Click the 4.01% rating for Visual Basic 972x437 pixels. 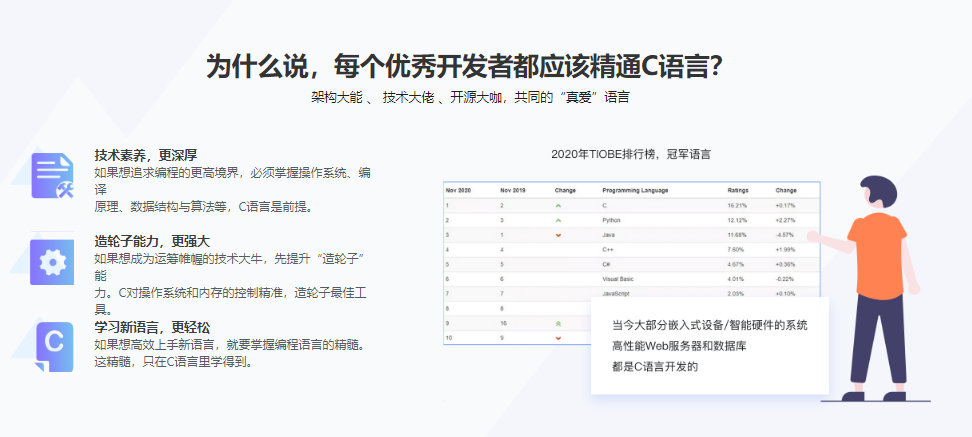click(735, 280)
